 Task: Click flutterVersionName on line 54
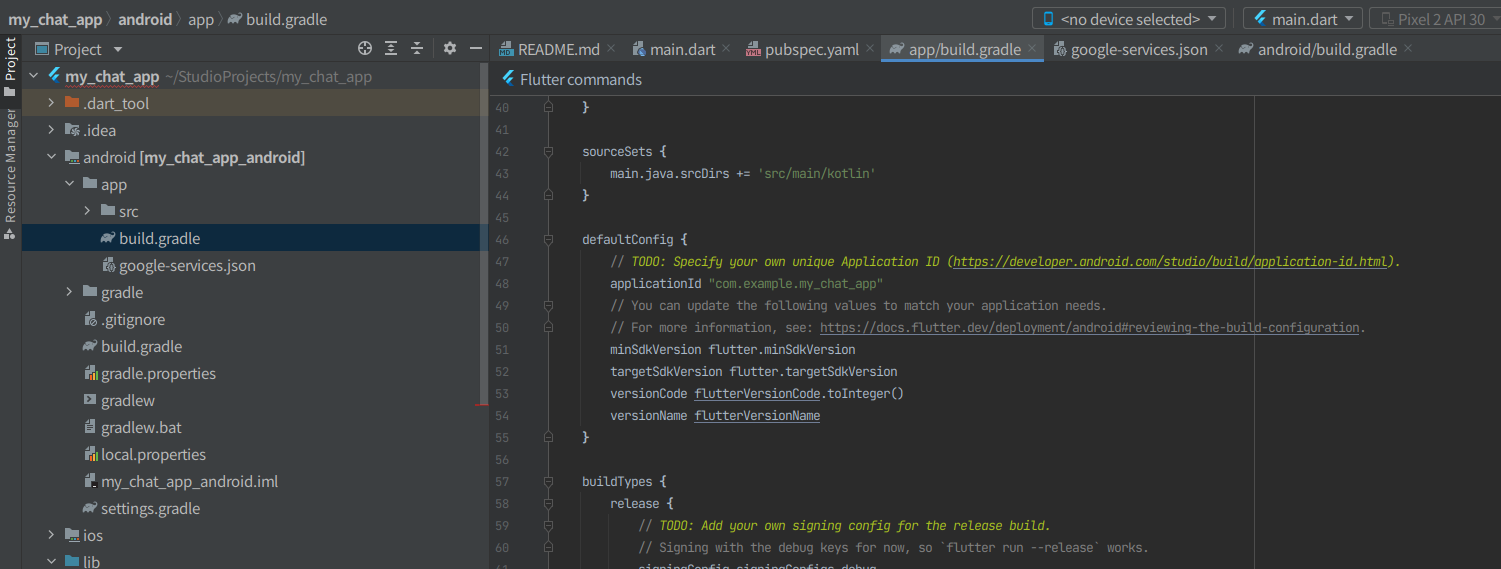[757, 416]
